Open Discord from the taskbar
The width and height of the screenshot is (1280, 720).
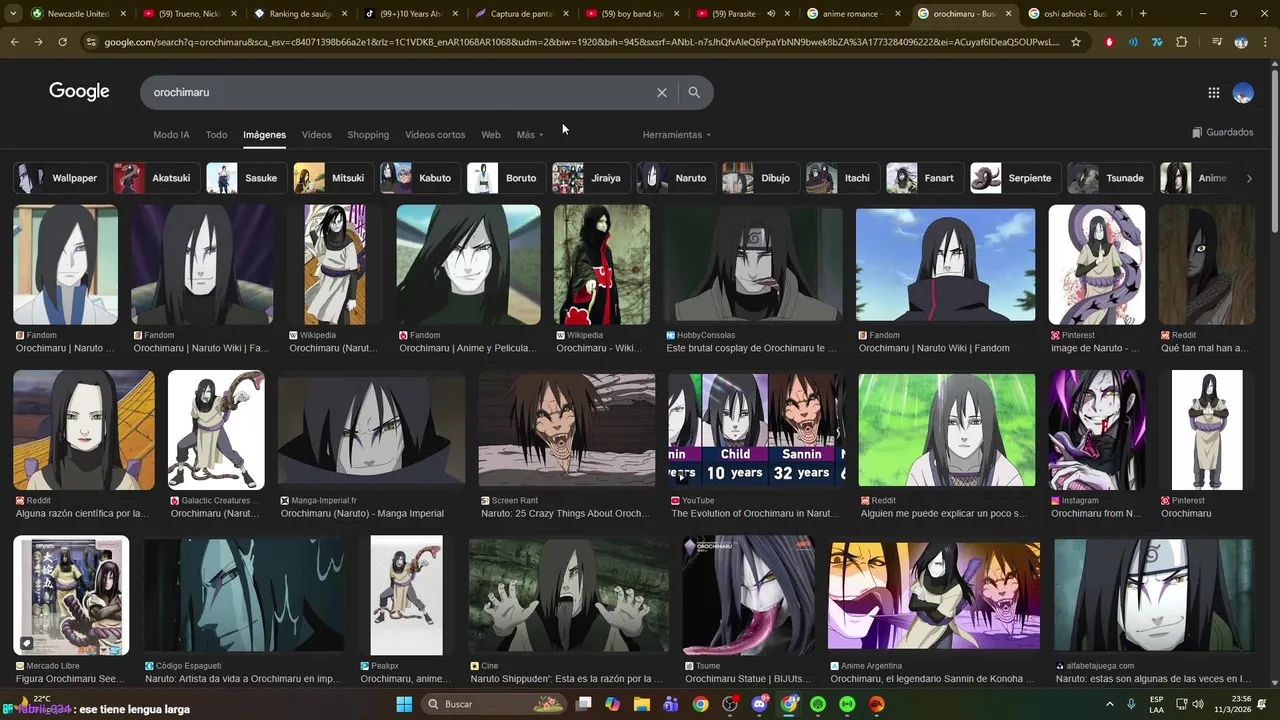(759, 704)
